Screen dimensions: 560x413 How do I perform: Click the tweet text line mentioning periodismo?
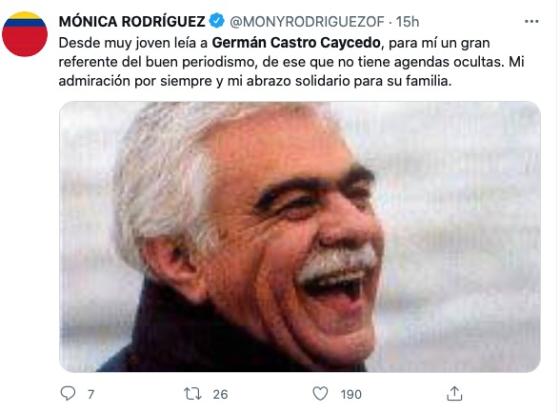pyautogui.click(x=291, y=62)
